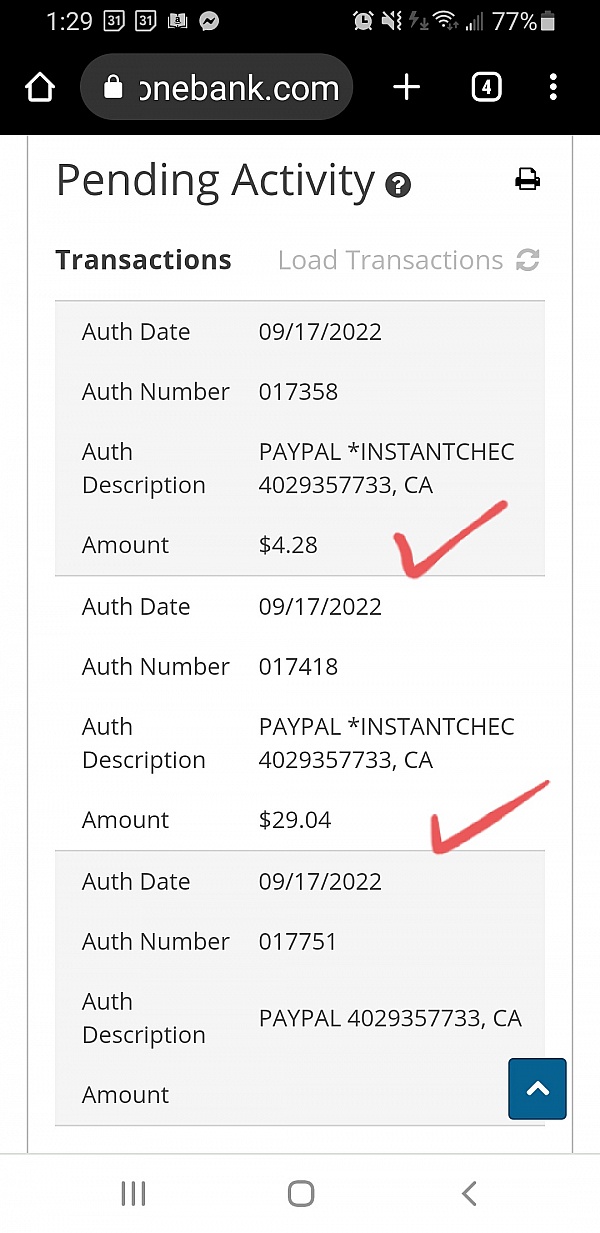Image resolution: width=600 pixels, height=1233 pixels.
Task: Tap the address bar URL field
Action: 238,88
